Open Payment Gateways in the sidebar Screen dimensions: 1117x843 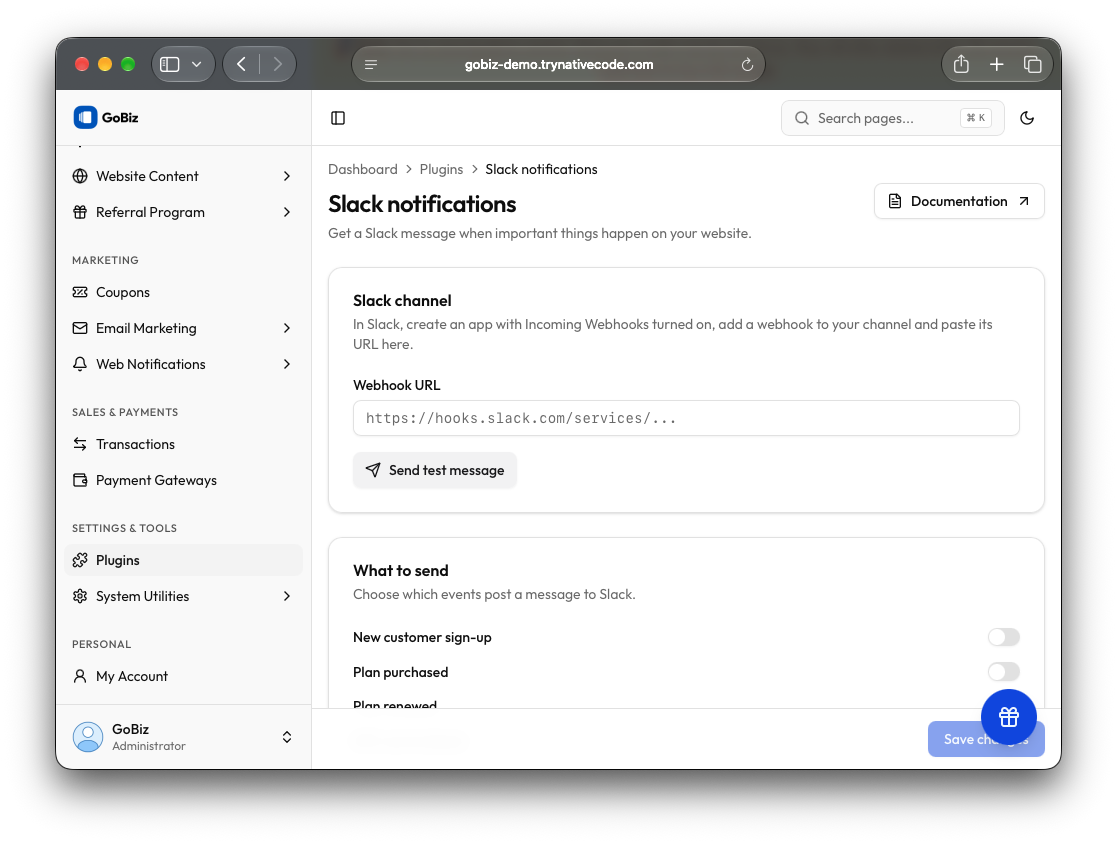click(183, 480)
